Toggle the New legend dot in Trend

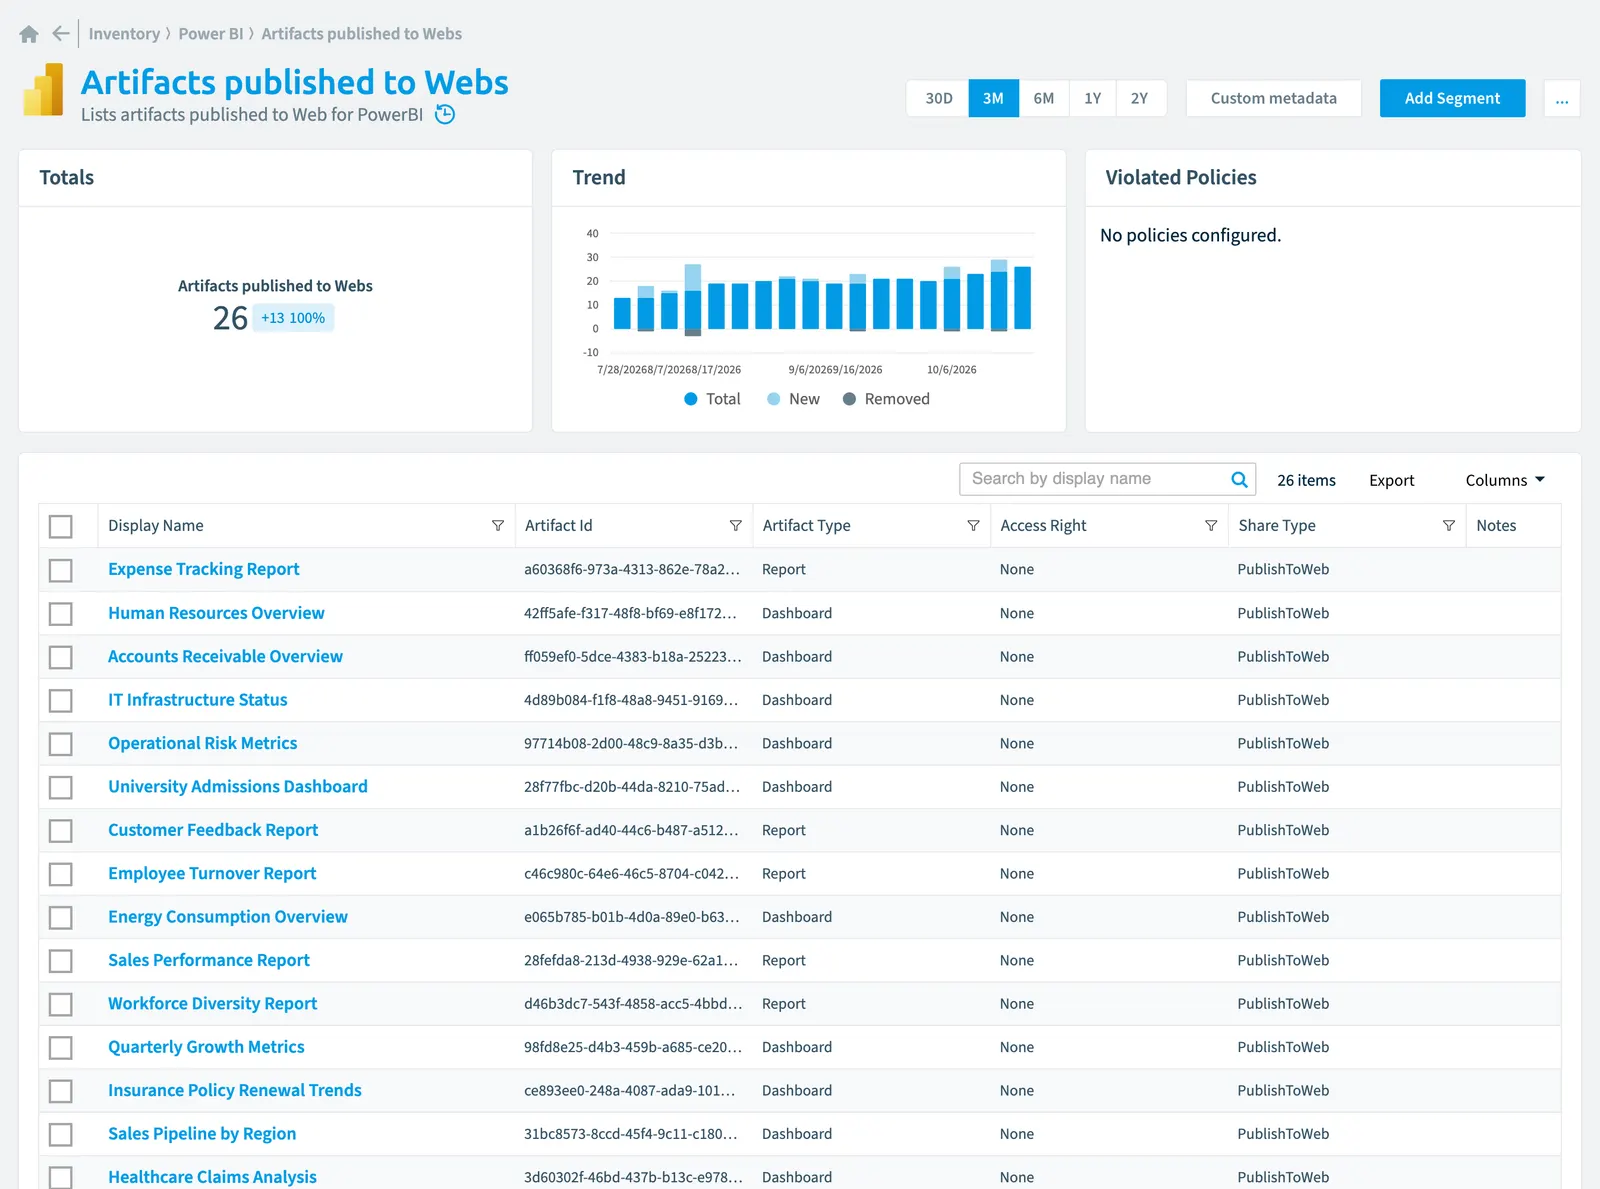(x=773, y=399)
